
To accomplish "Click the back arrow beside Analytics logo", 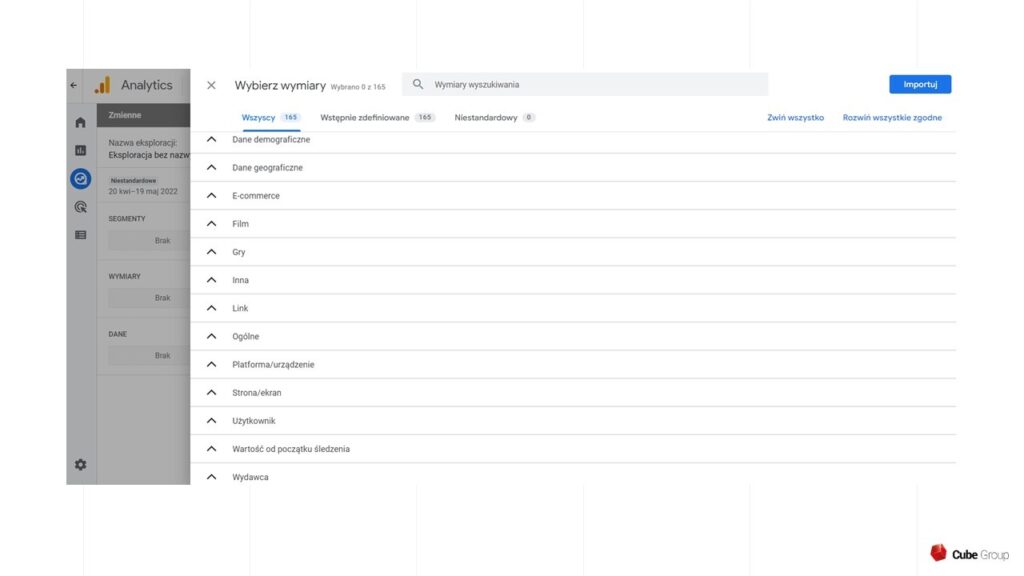I will (x=74, y=85).
